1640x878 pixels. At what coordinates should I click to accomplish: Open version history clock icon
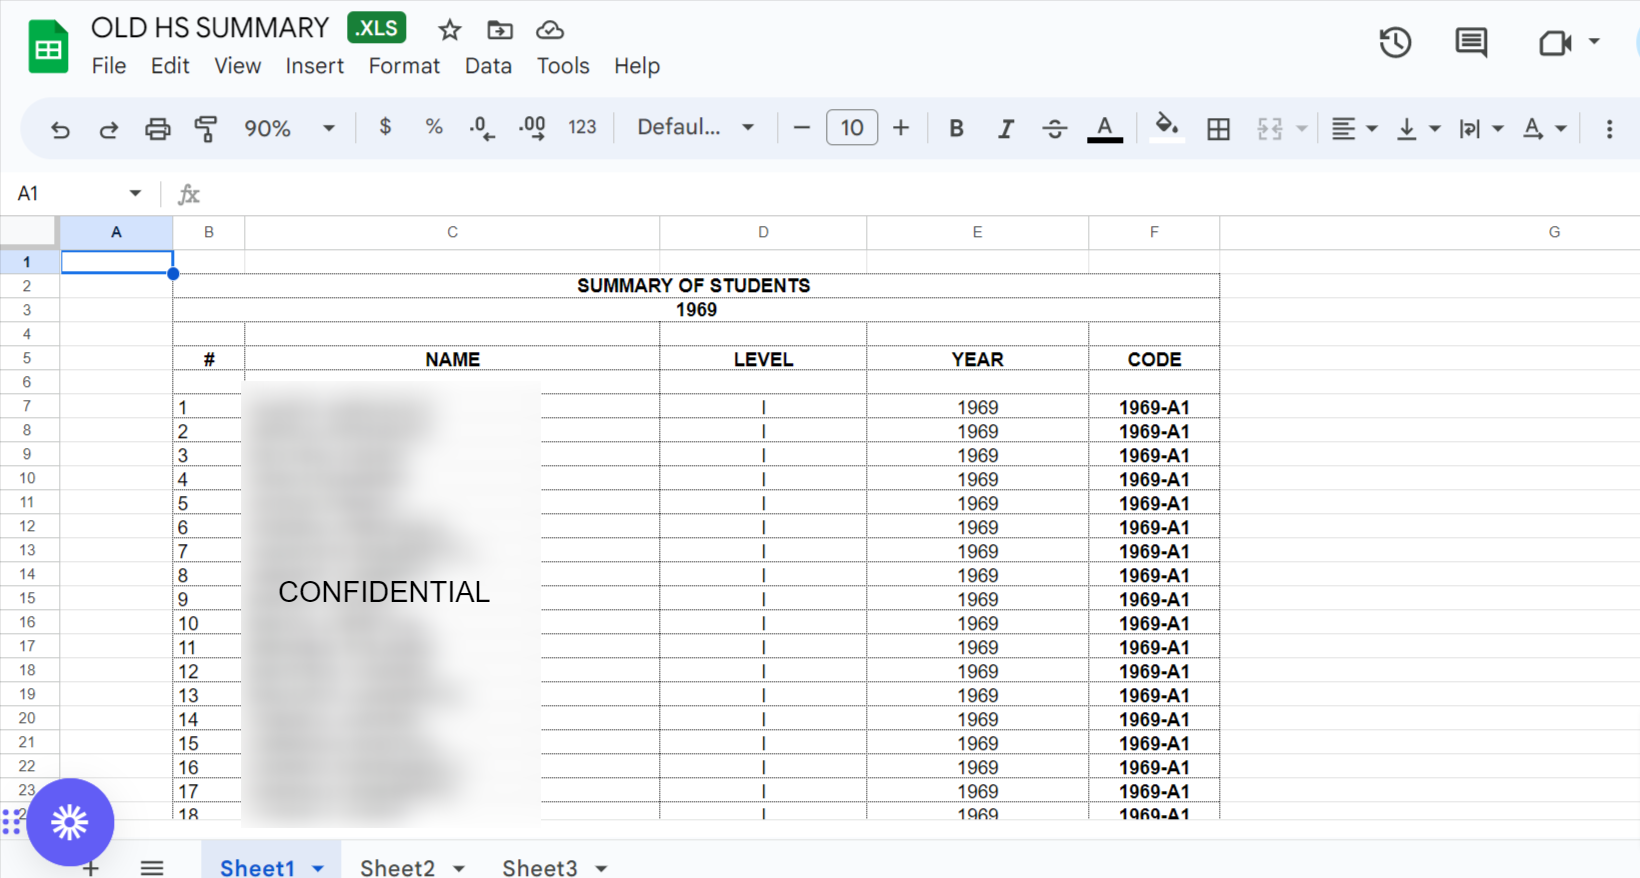point(1395,42)
